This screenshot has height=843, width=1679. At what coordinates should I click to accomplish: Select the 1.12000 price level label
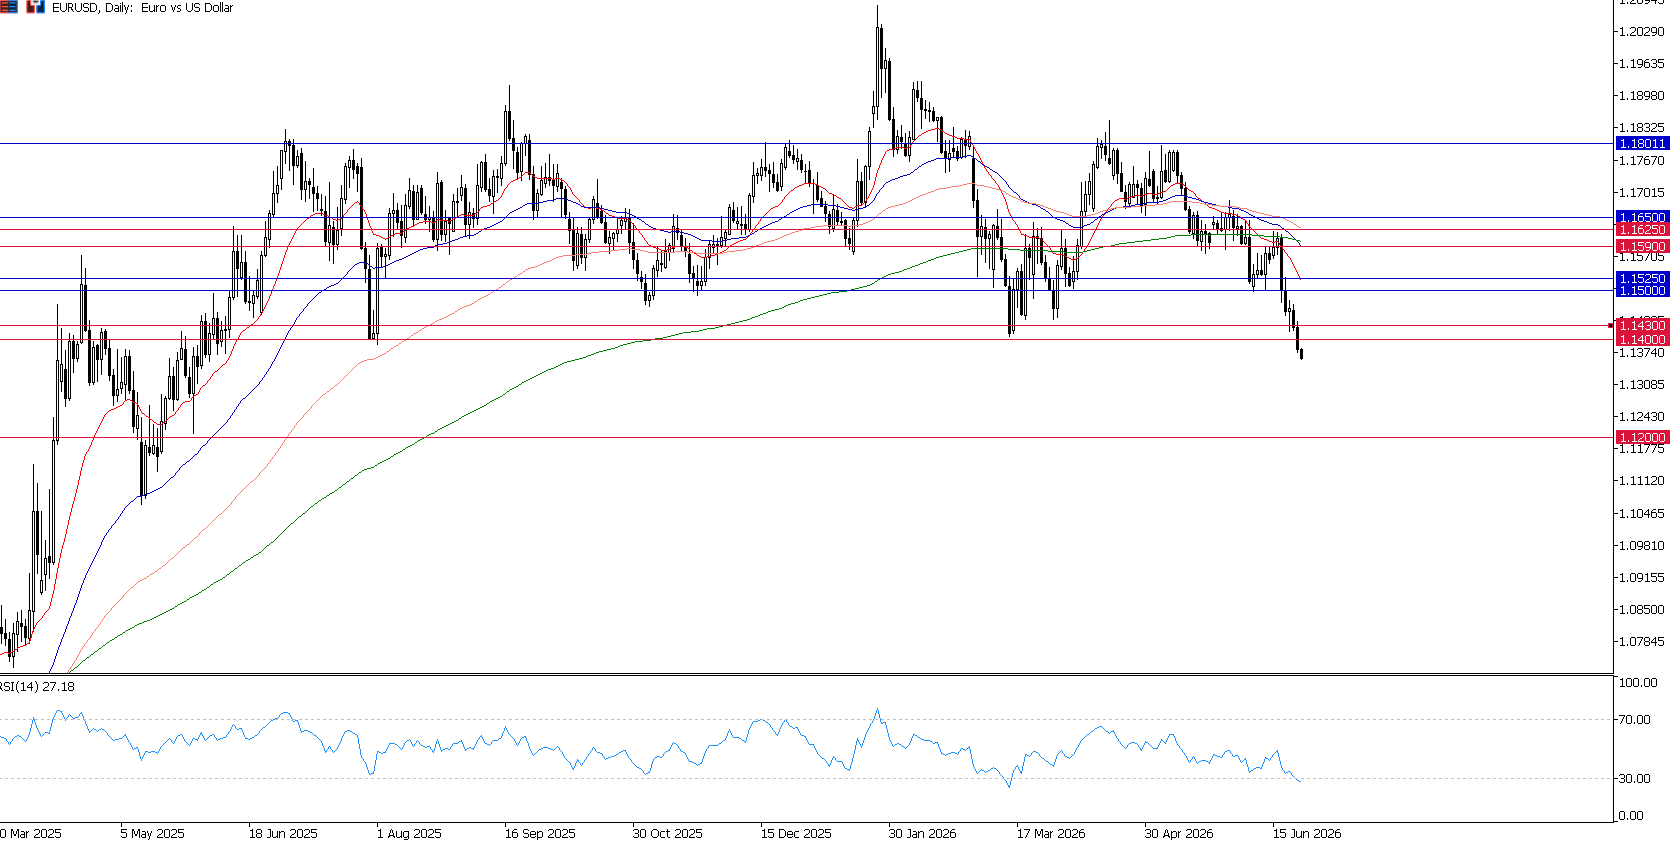(1642, 438)
